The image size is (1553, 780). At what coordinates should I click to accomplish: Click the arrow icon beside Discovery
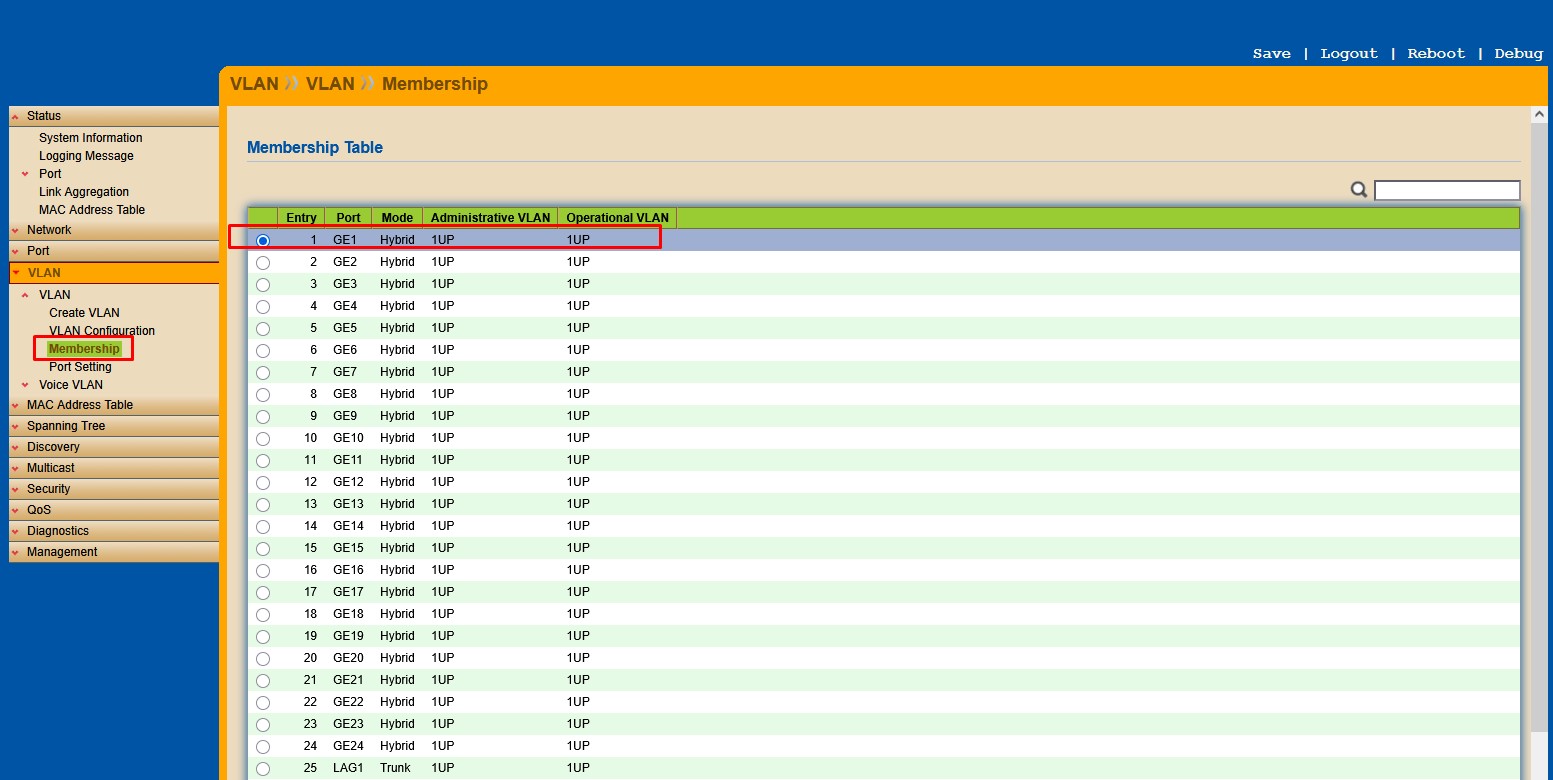click(x=15, y=448)
